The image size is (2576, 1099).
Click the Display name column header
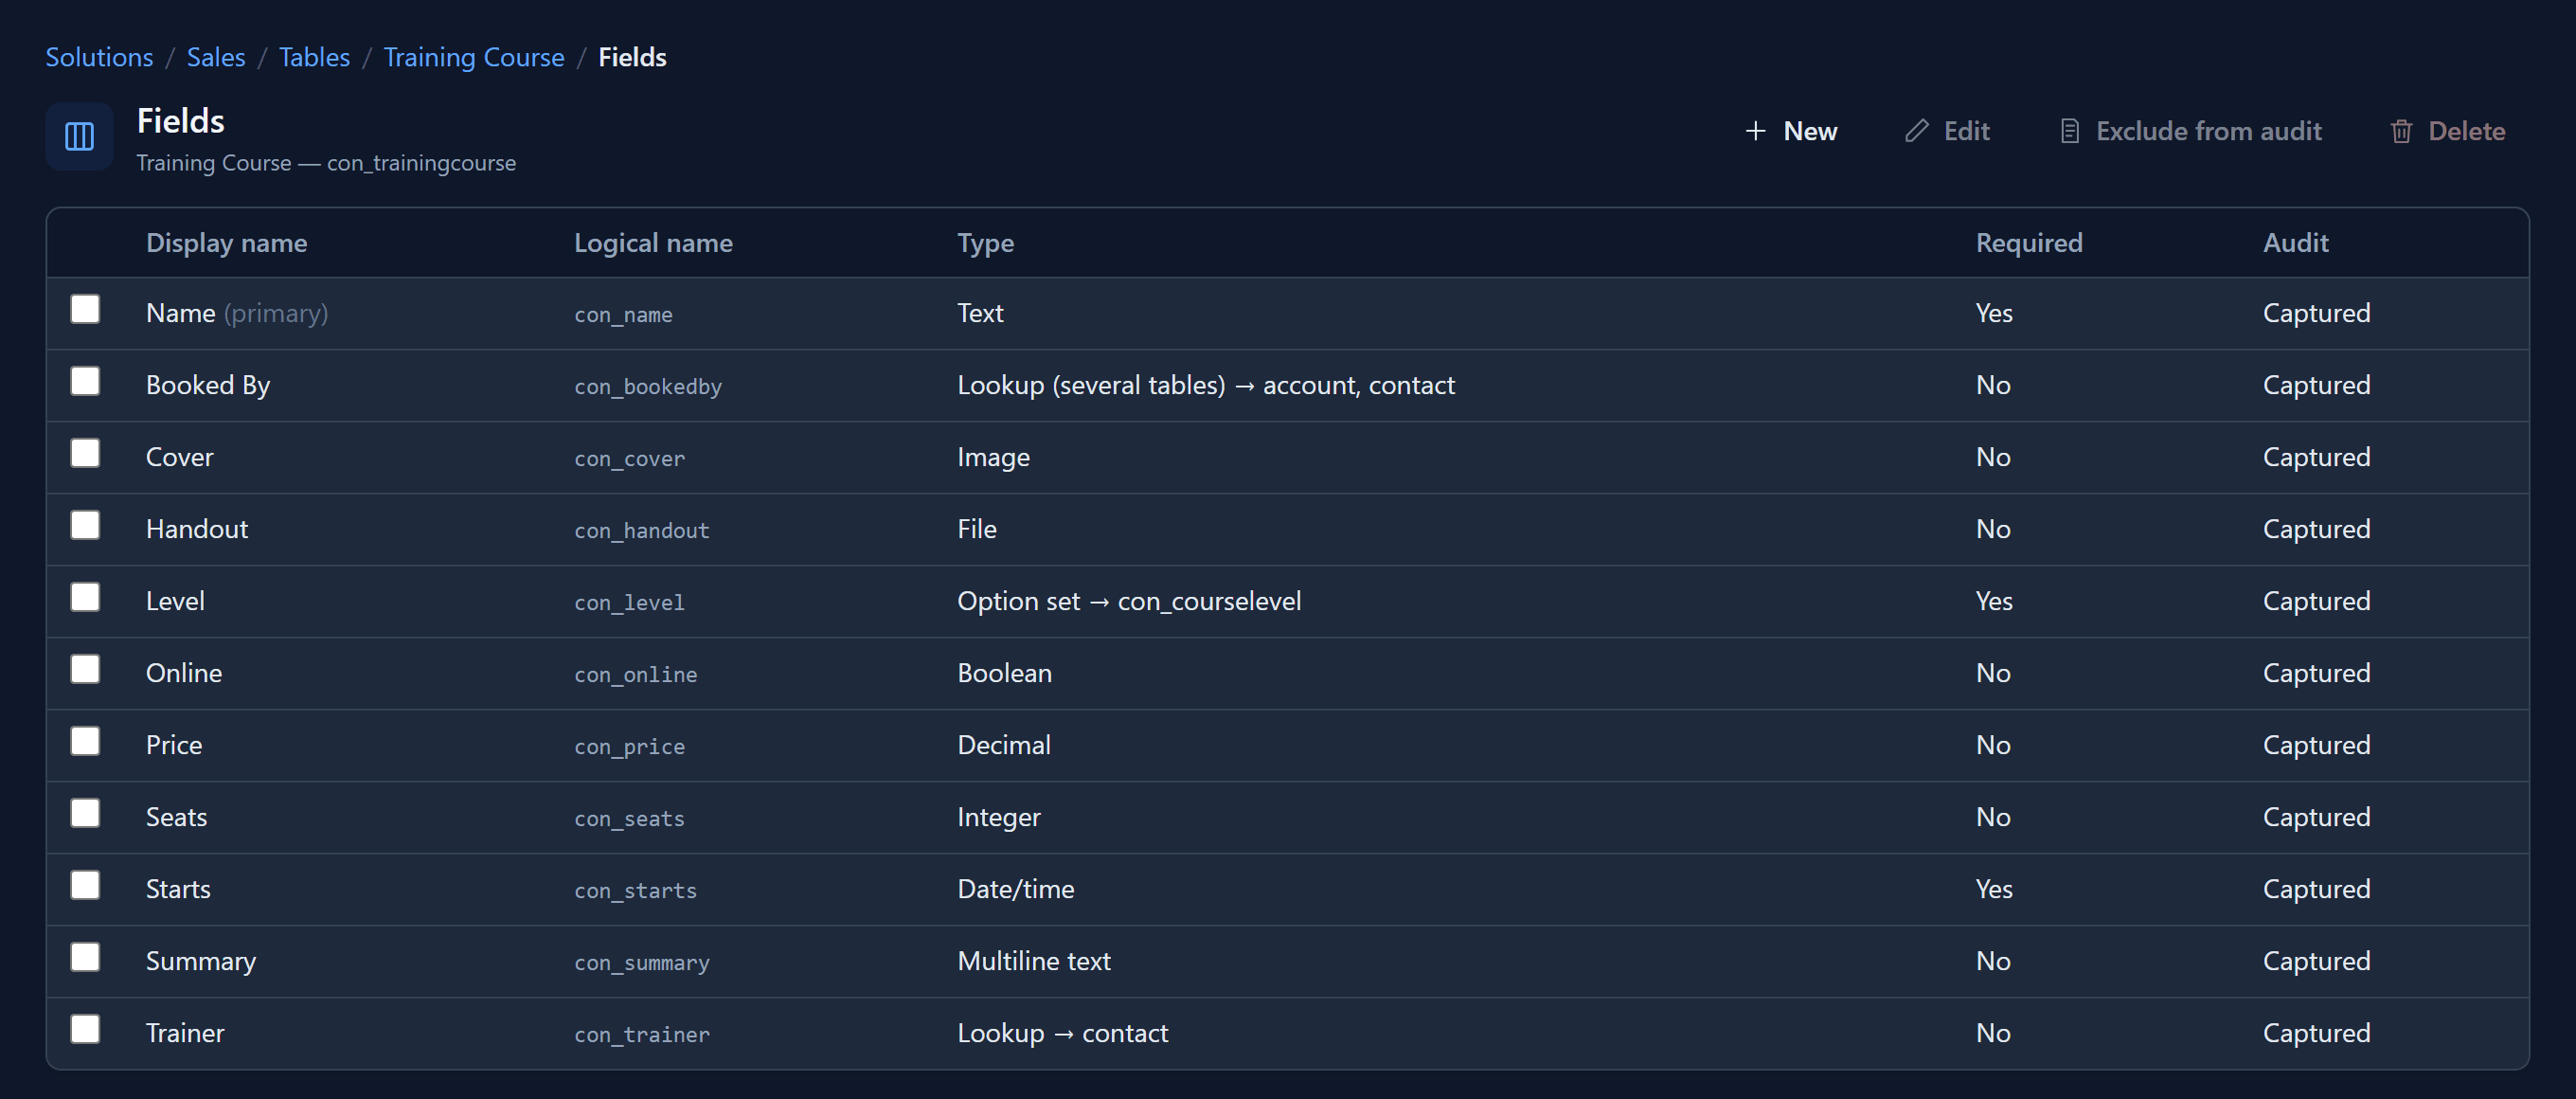click(x=226, y=243)
